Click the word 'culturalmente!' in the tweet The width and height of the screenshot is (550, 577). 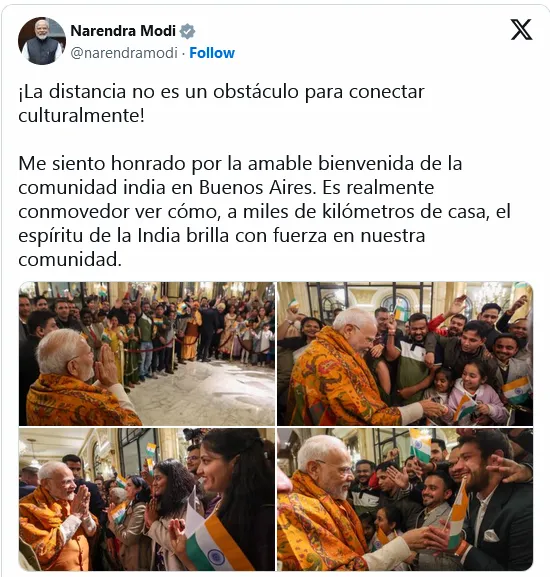(x=82, y=116)
